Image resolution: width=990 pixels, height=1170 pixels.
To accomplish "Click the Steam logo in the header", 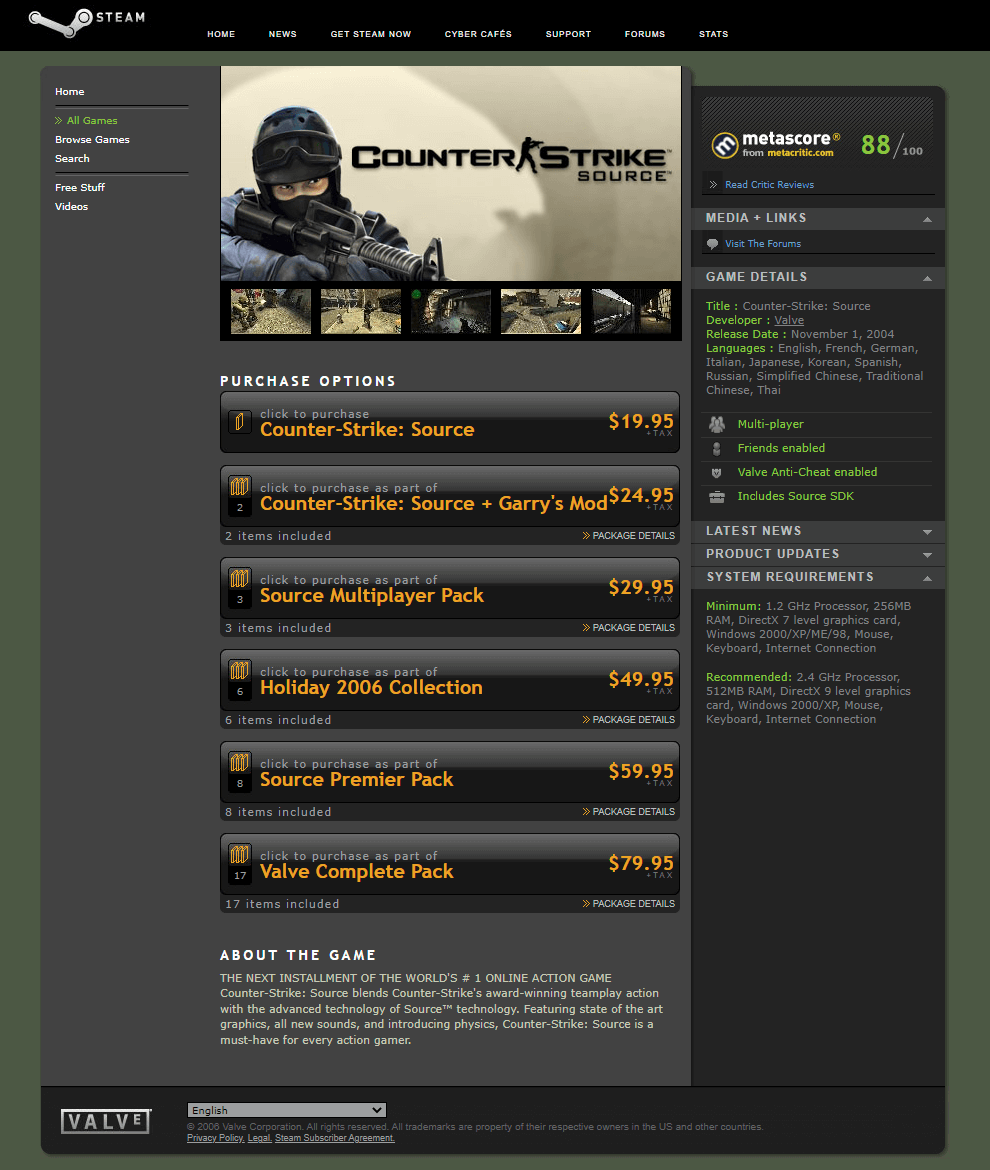I will point(87,22).
